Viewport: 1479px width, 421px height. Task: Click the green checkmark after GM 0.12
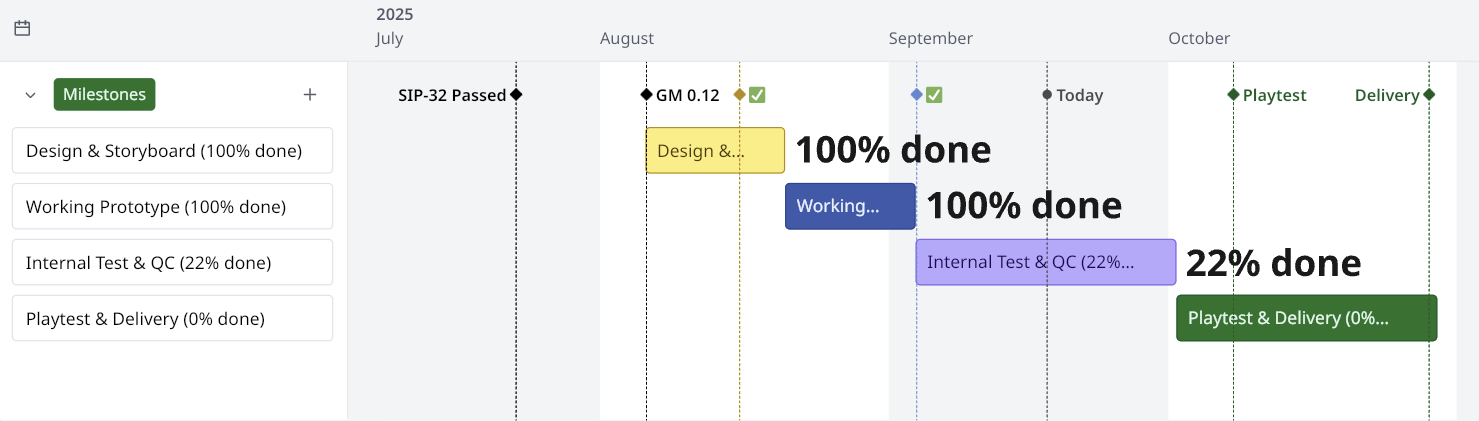(757, 95)
